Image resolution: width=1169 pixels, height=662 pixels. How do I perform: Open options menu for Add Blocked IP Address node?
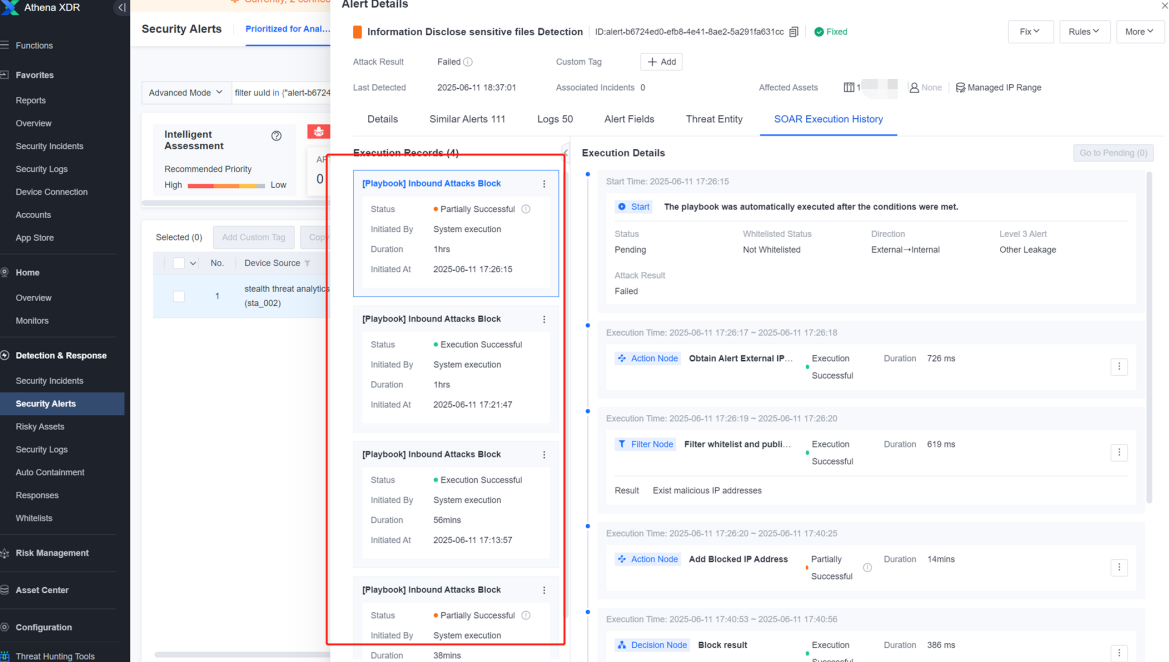(x=1119, y=567)
